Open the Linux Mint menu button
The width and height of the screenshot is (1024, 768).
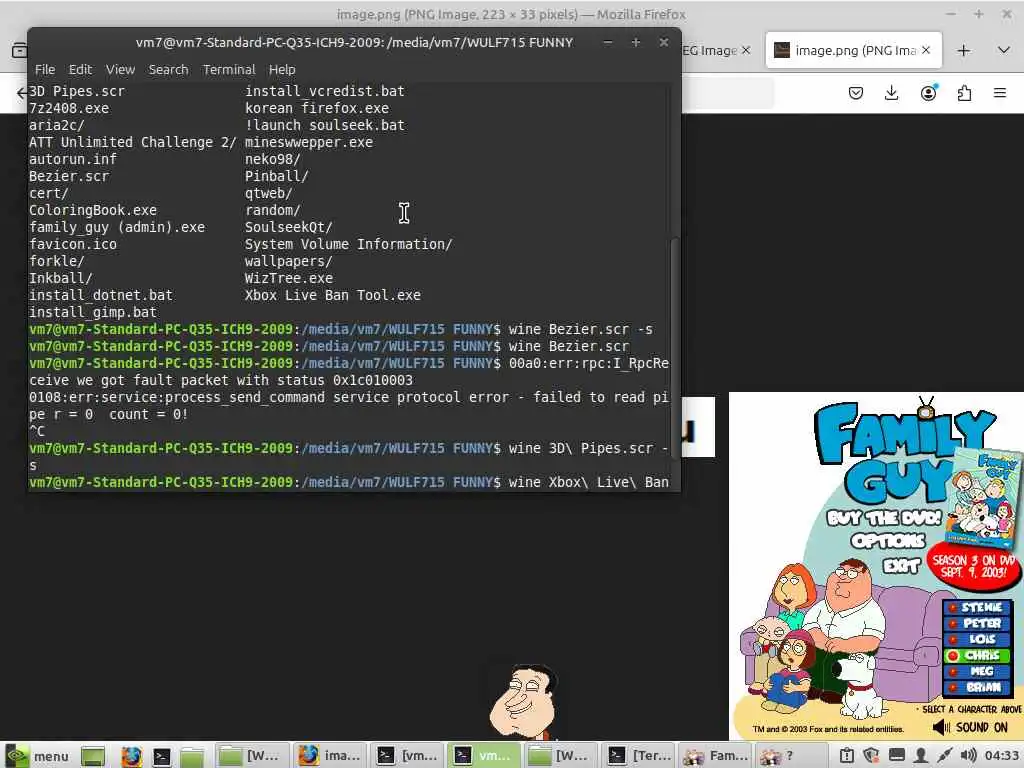pos(38,756)
